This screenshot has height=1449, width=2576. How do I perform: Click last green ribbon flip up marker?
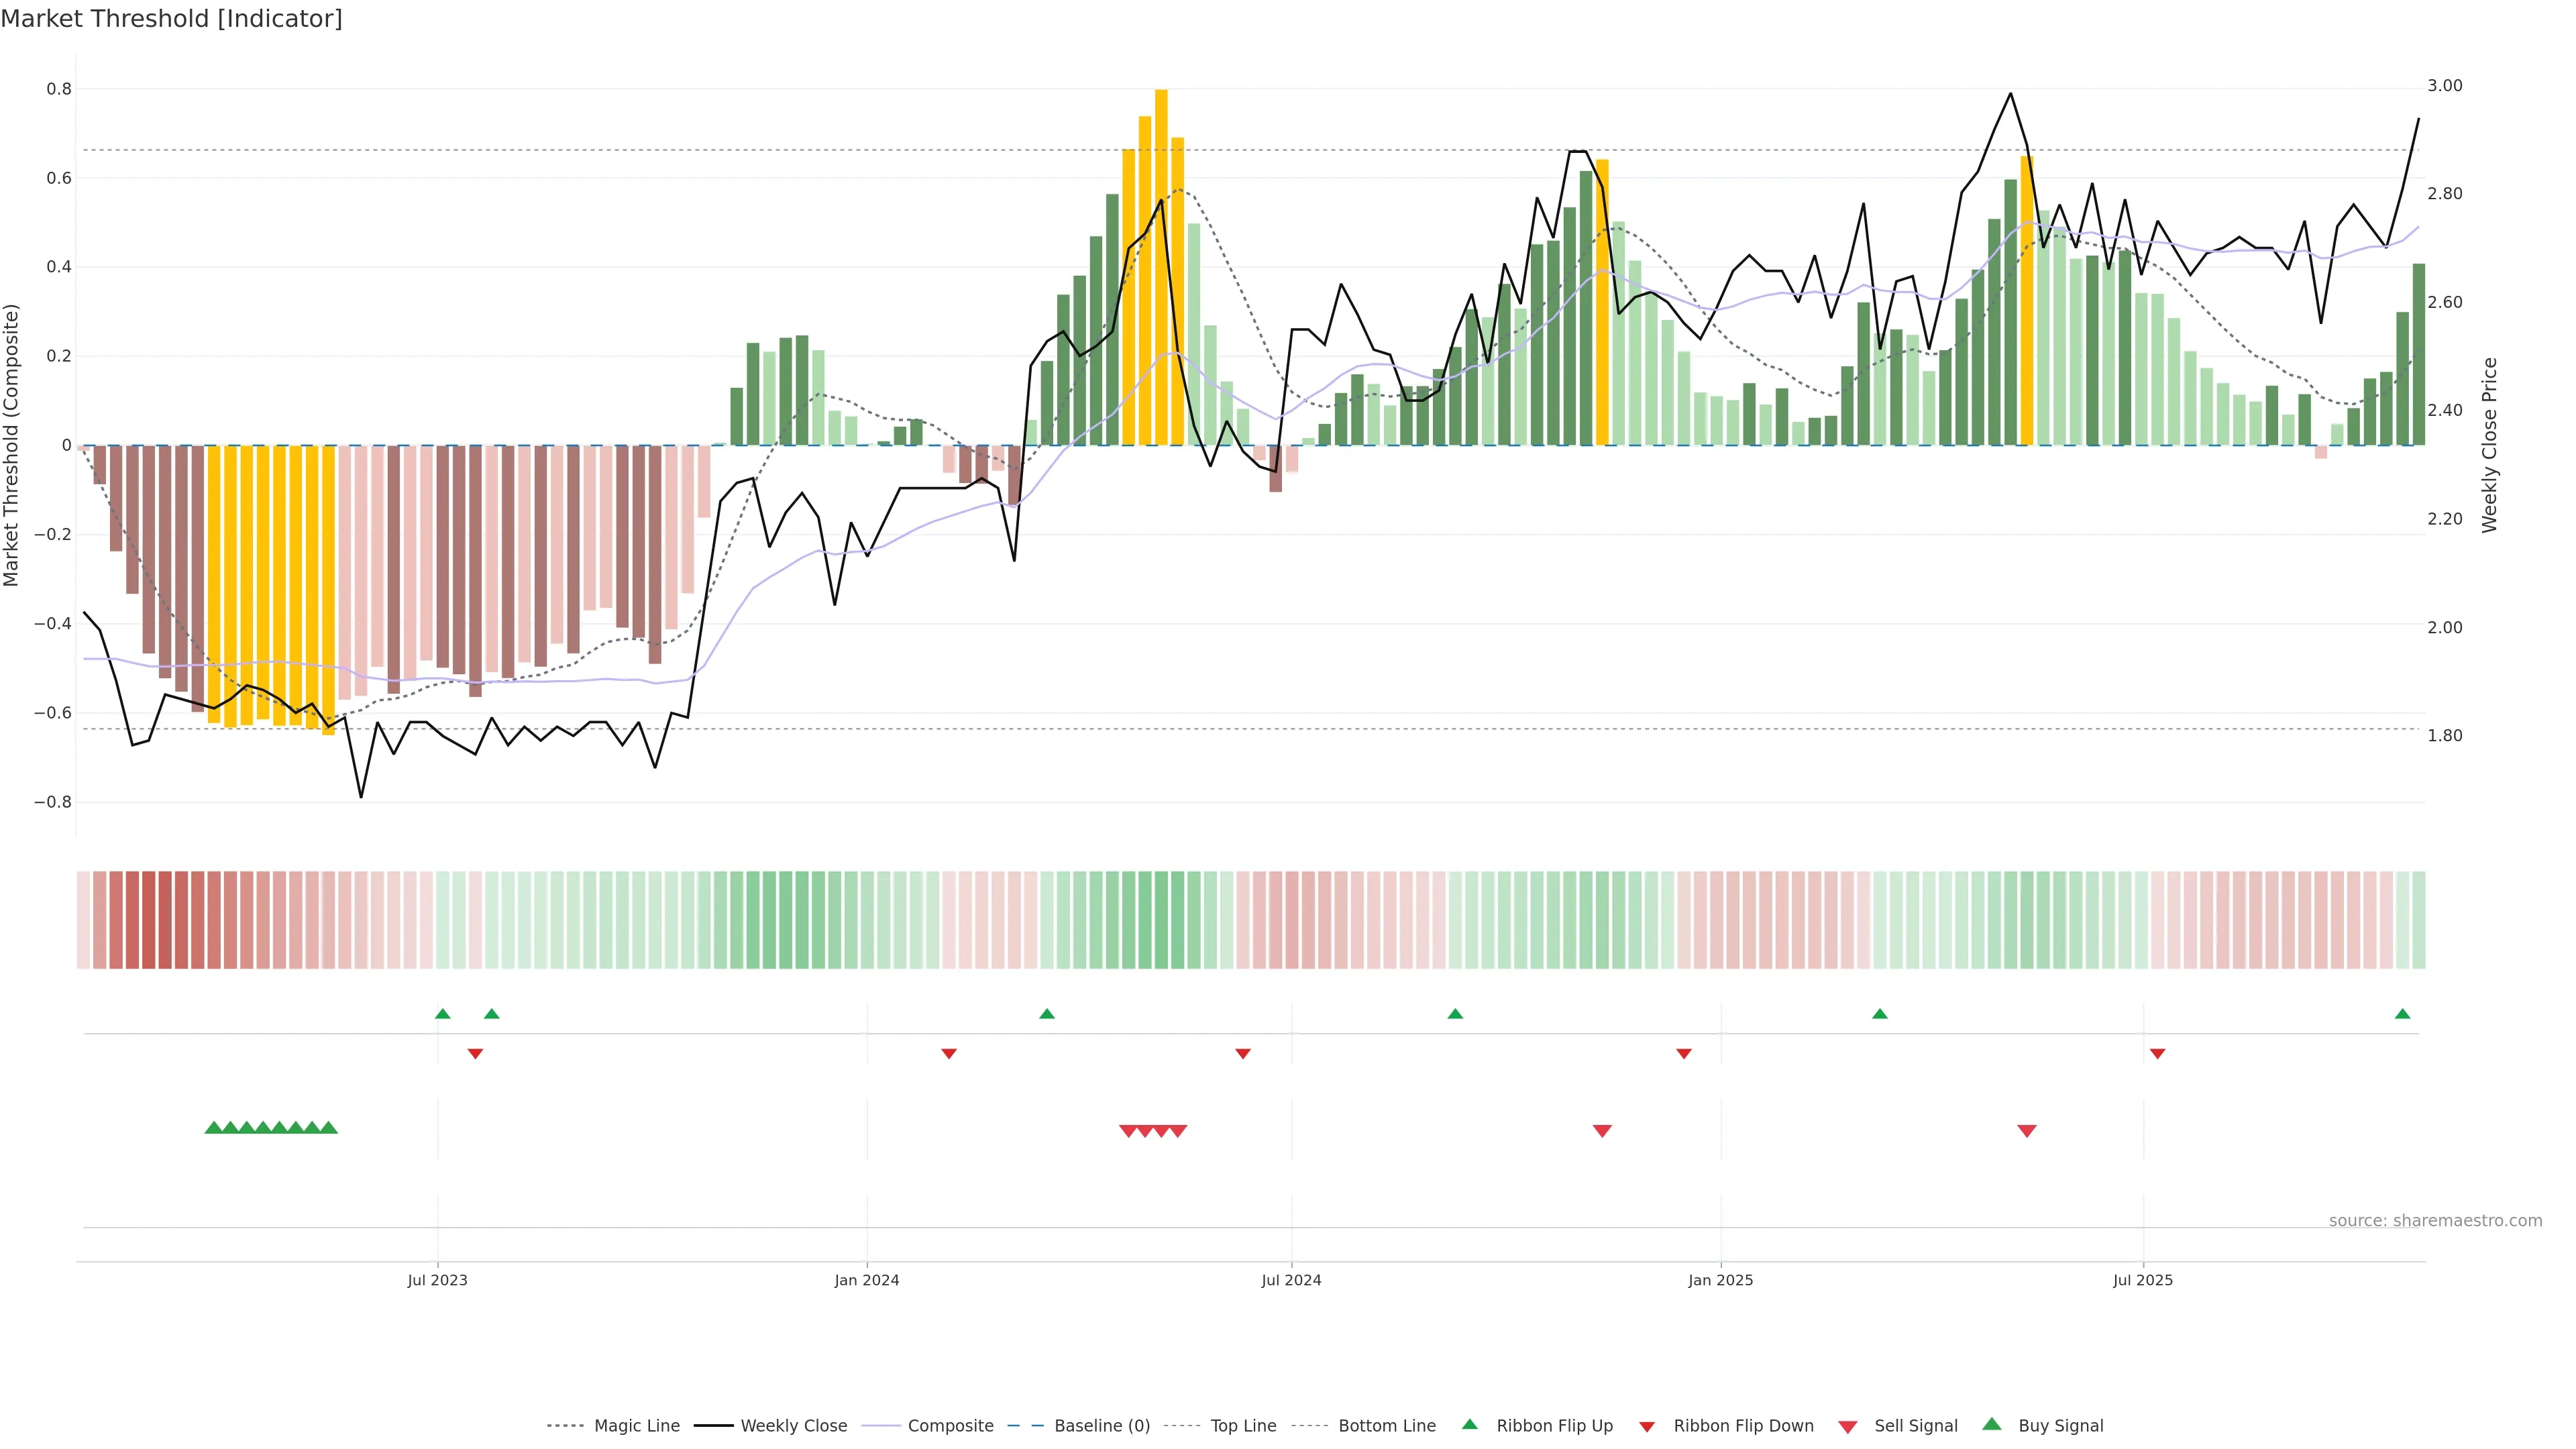tap(2402, 1014)
